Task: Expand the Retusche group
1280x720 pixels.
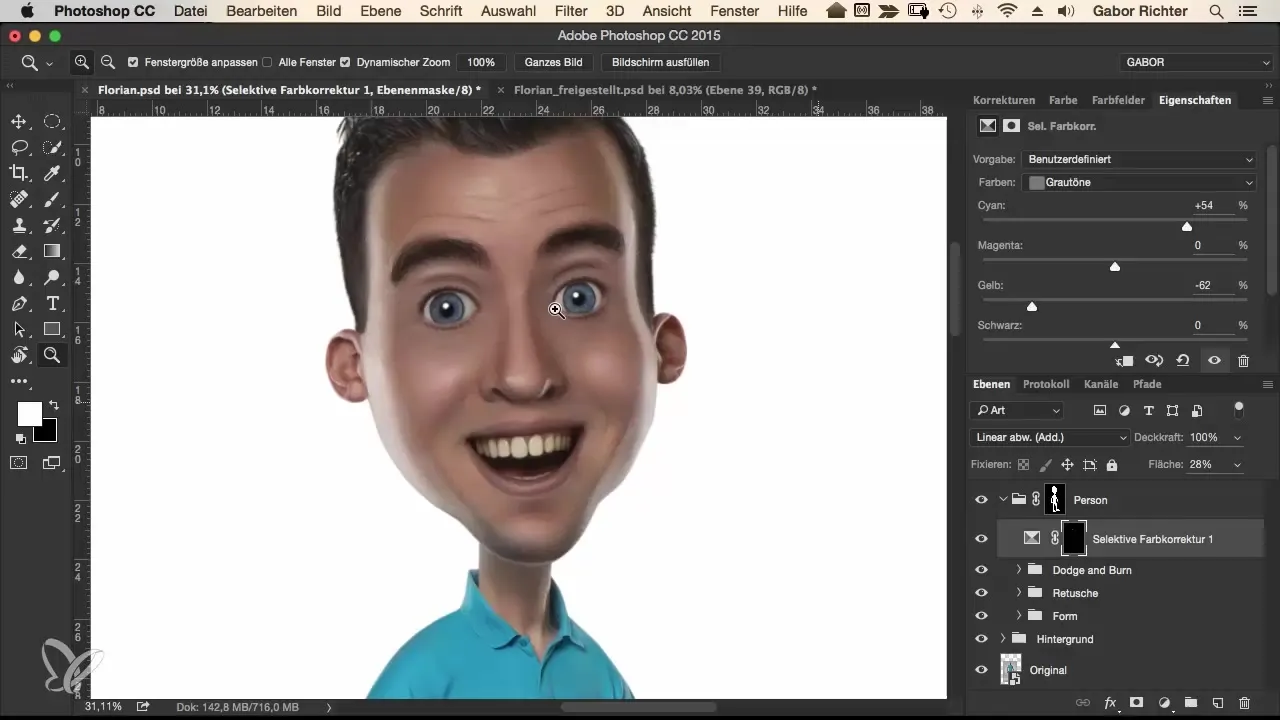Action: pos(1018,593)
